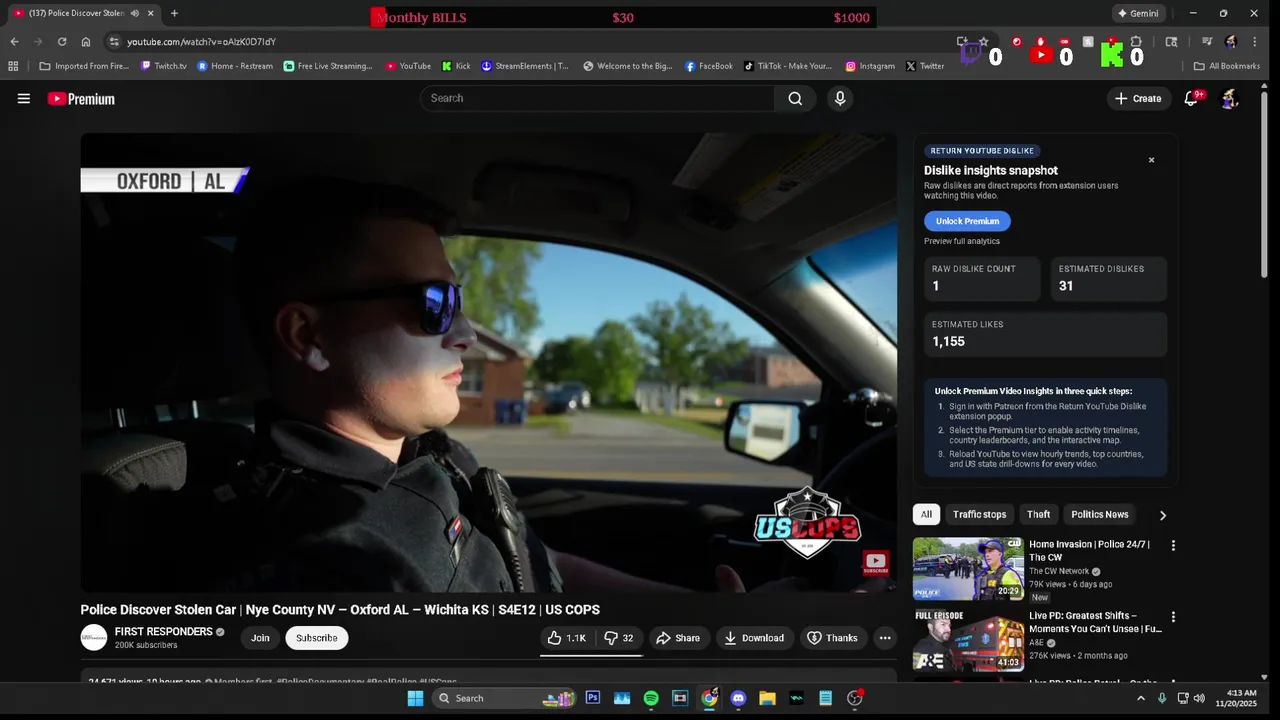
Task: Open Chrome extensions puzzle icon
Action: tap(1136, 42)
